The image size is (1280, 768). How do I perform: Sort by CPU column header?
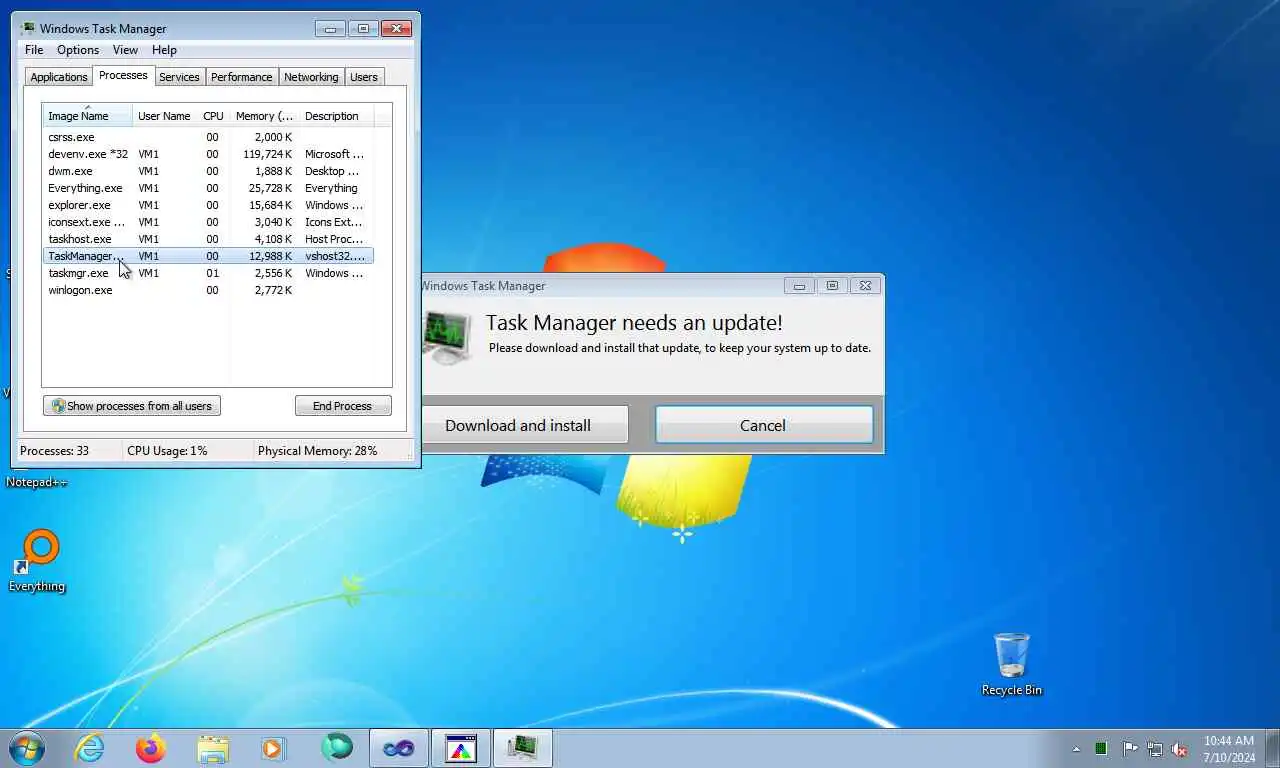point(213,116)
